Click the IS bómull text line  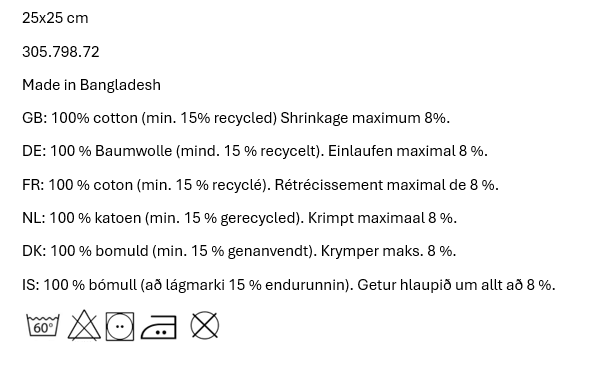pos(288,285)
